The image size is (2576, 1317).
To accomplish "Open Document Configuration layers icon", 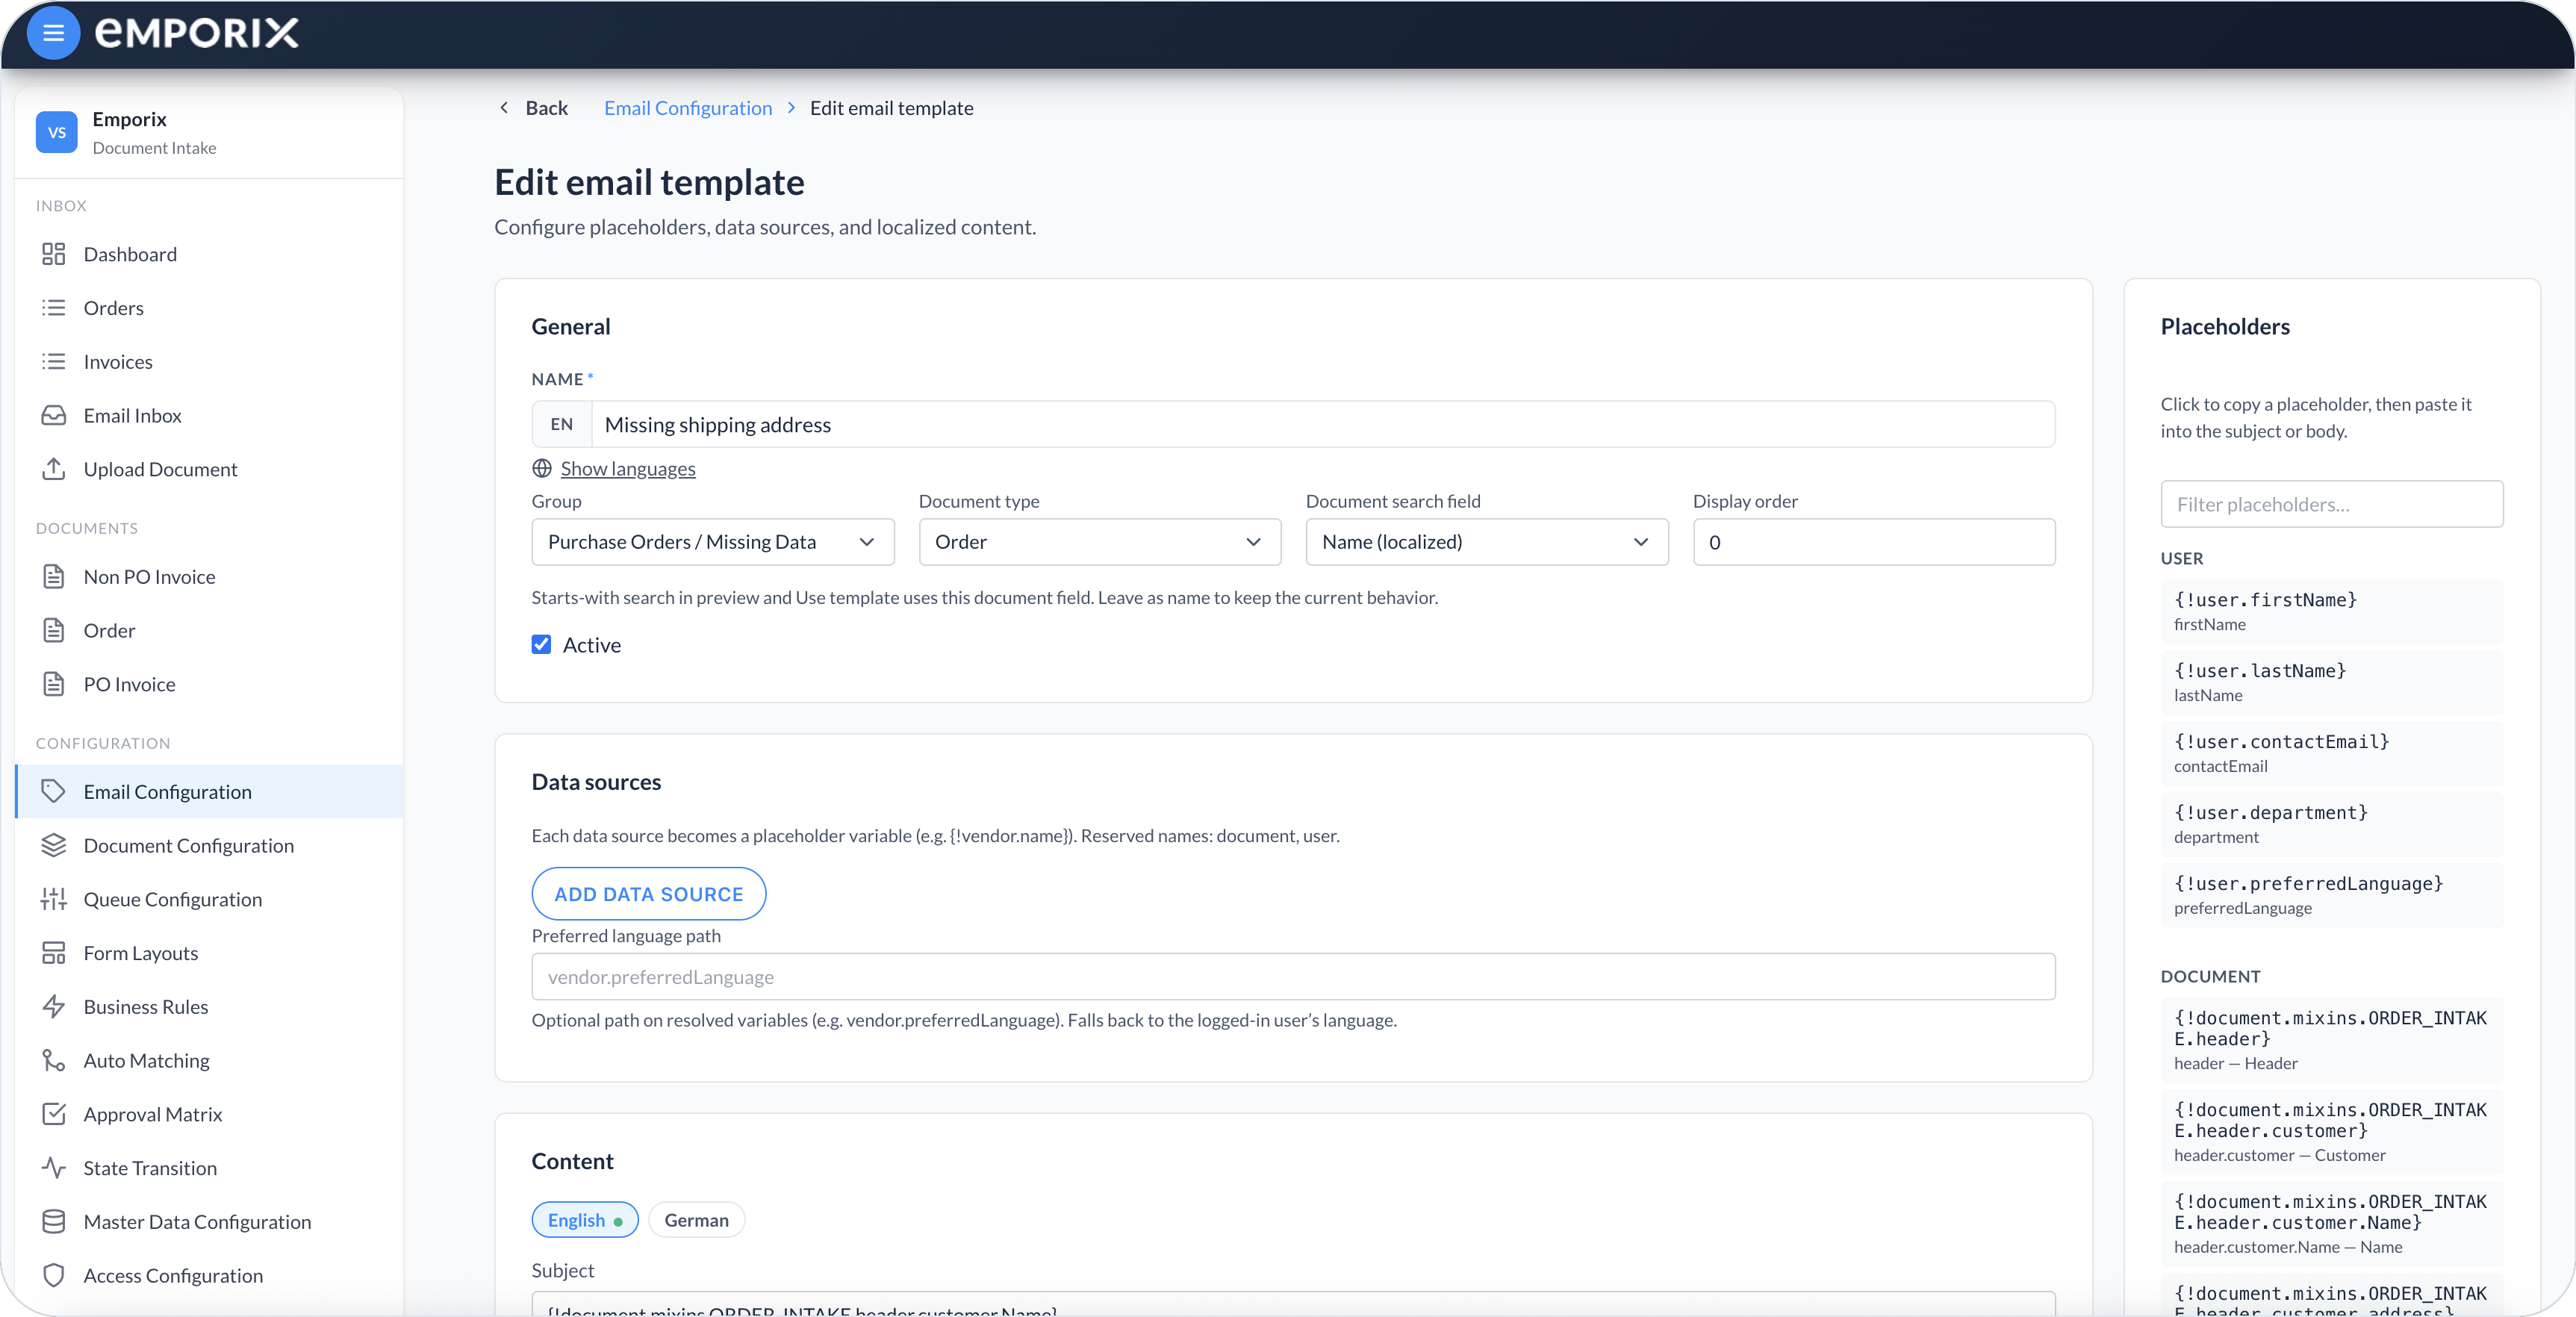I will [54, 846].
